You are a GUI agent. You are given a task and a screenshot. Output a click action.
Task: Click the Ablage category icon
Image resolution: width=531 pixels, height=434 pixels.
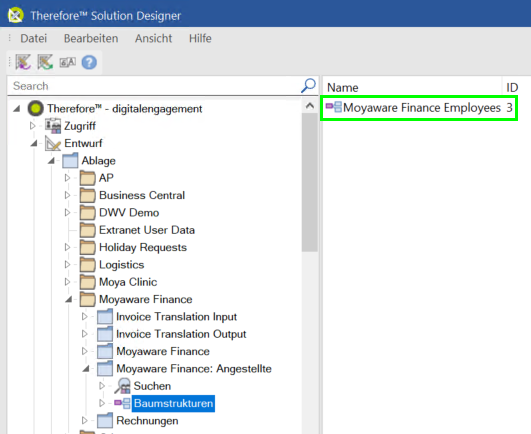click(x=70, y=160)
